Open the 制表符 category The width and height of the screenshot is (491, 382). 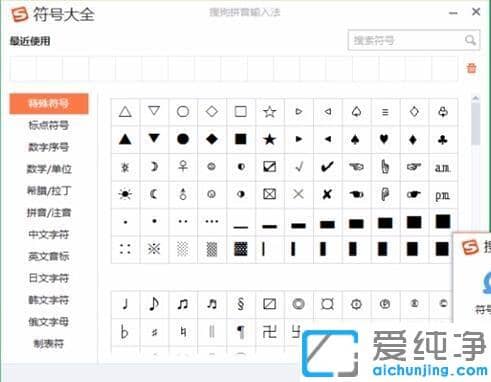point(49,344)
